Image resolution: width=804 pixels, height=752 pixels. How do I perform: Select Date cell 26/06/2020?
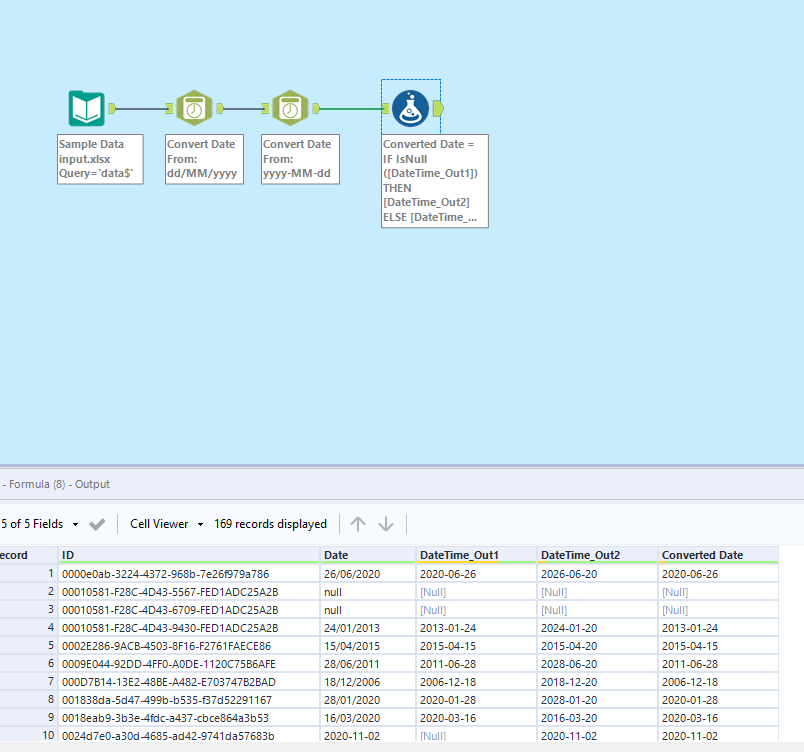(368, 574)
